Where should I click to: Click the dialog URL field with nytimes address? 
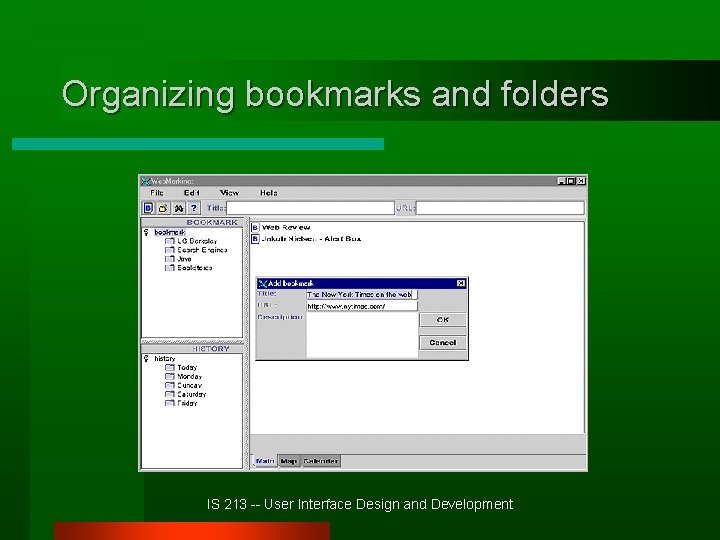362,306
